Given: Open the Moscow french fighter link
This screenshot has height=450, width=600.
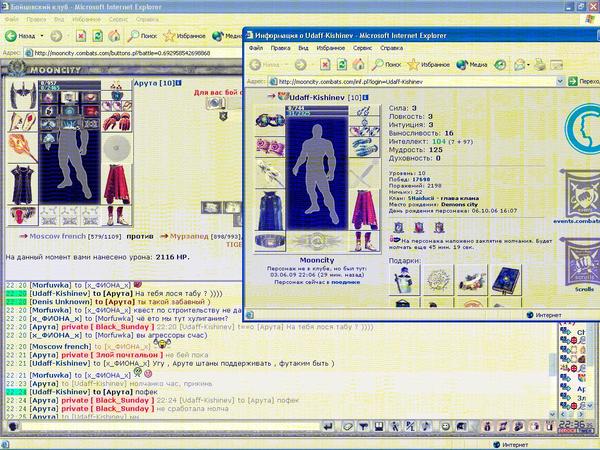Looking at the screenshot, I should [x=57, y=236].
